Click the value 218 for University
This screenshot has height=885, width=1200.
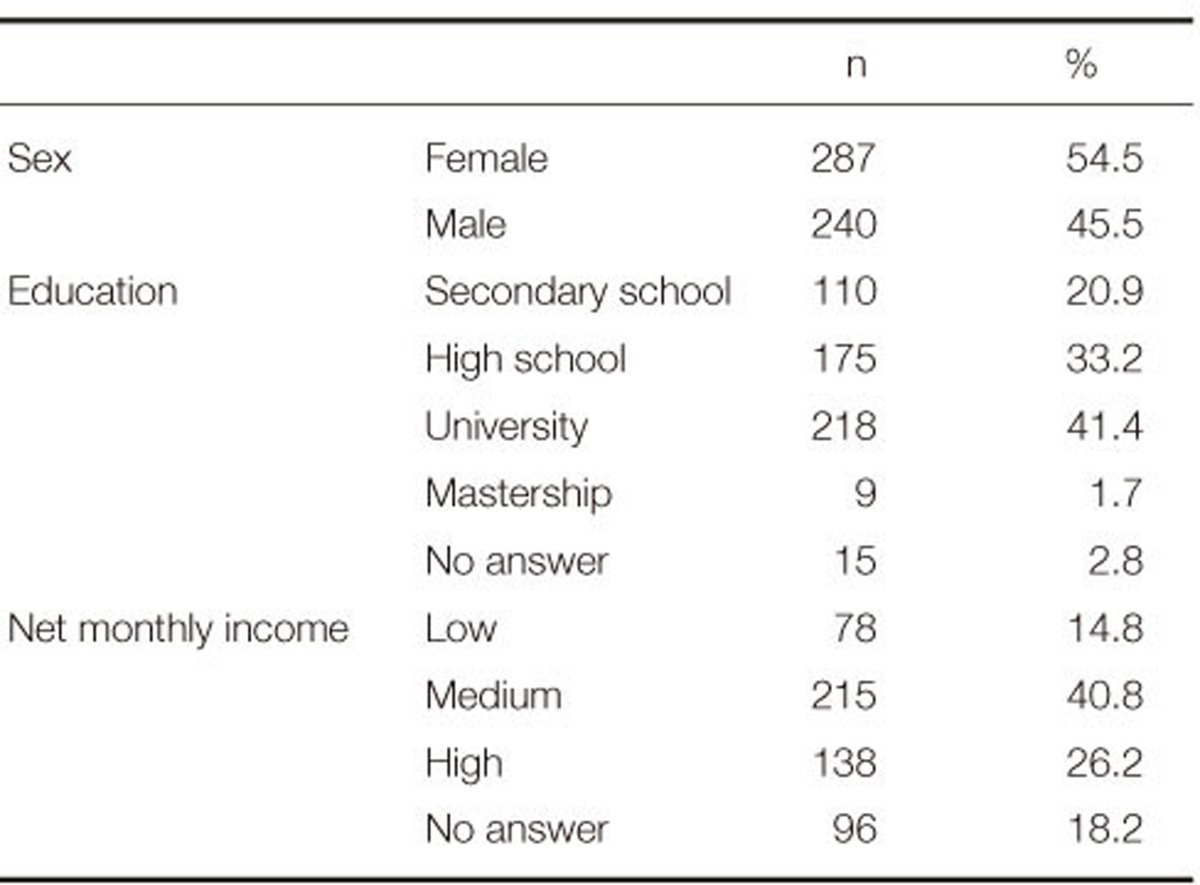pos(844,427)
